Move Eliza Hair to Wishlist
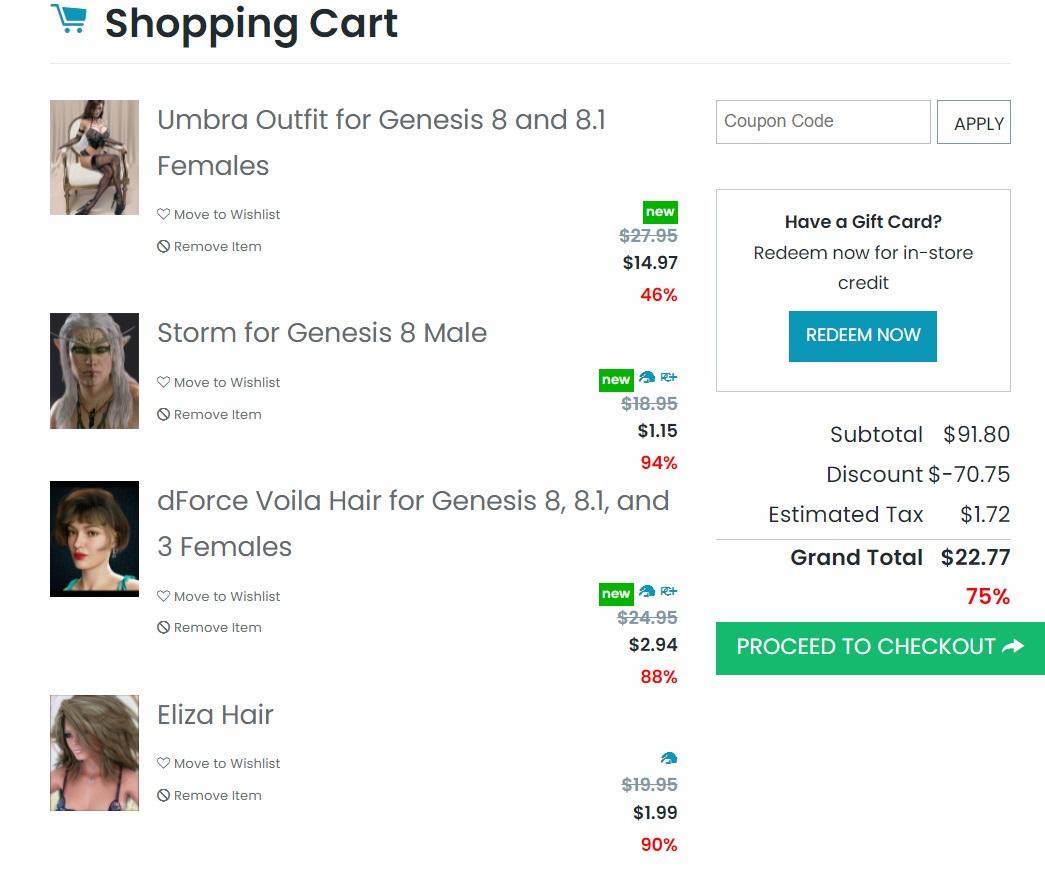 point(219,763)
